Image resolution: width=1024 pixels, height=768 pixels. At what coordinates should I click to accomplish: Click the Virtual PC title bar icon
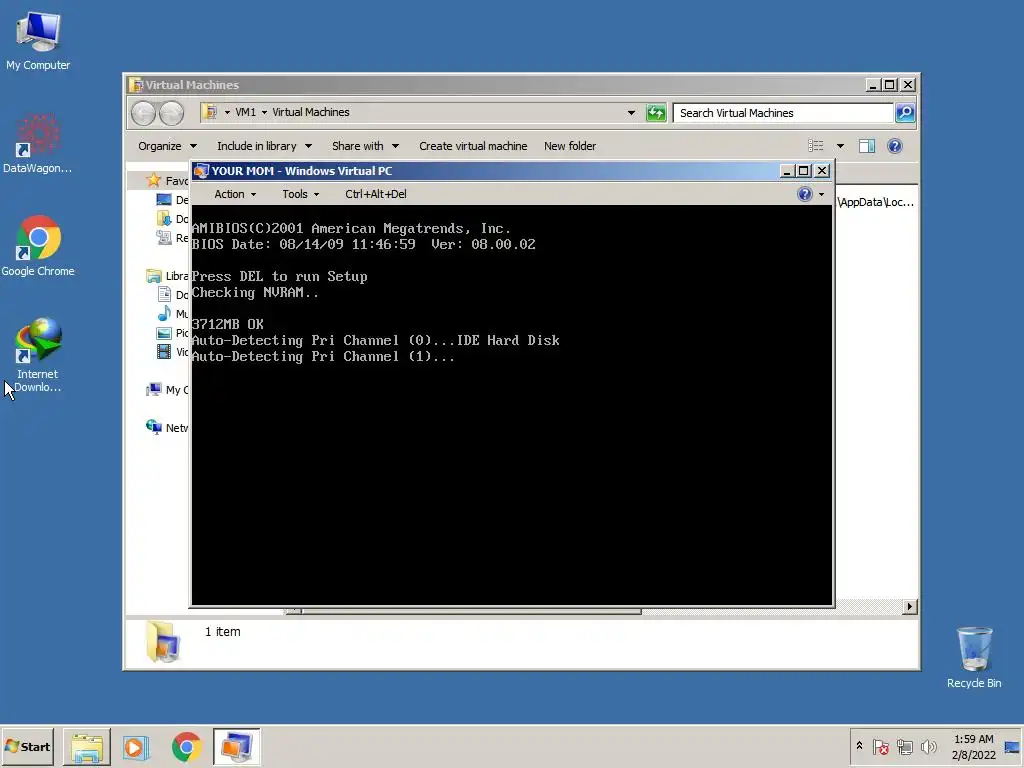point(201,171)
